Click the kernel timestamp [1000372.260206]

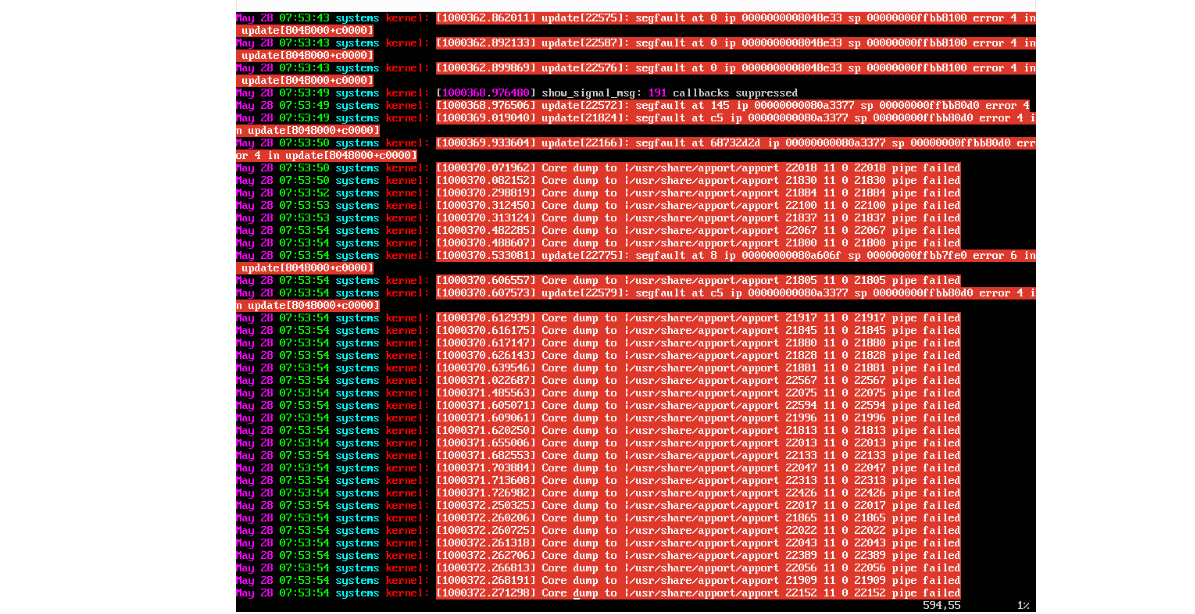[x=486, y=518]
